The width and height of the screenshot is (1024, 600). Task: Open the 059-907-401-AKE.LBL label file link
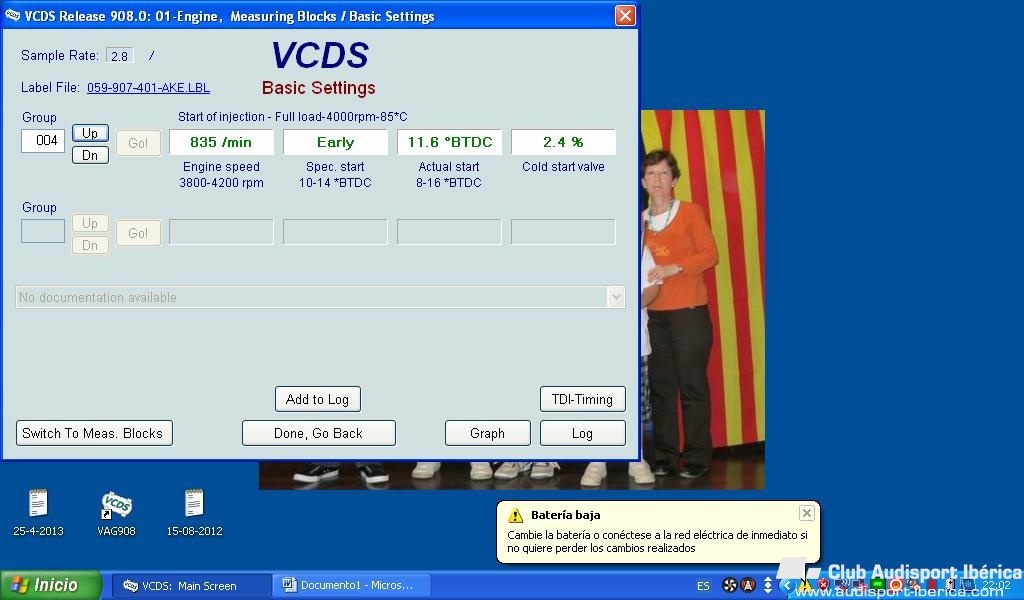(x=148, y=87)
